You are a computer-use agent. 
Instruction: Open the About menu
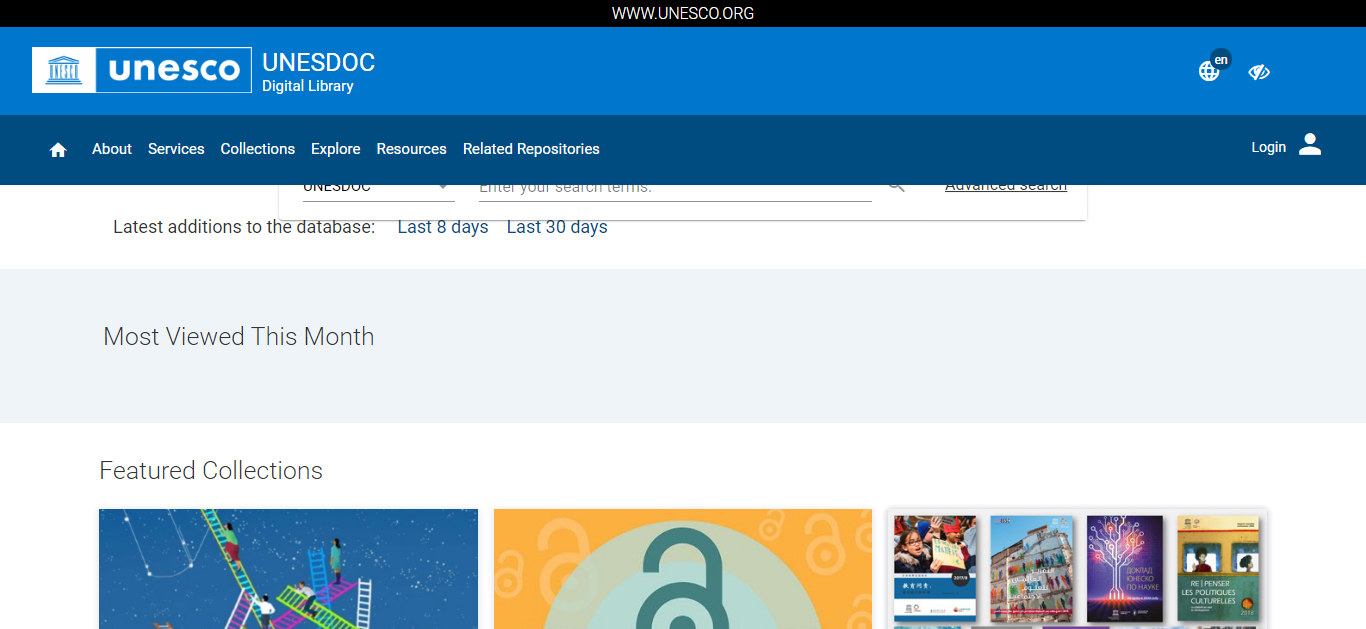click(112, 149)
